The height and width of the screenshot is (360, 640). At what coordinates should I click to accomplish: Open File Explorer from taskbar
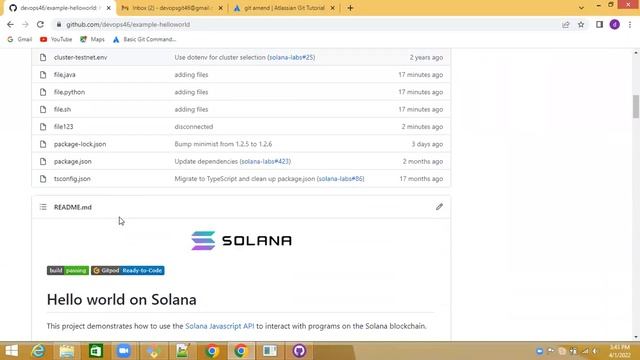[67, 351]
